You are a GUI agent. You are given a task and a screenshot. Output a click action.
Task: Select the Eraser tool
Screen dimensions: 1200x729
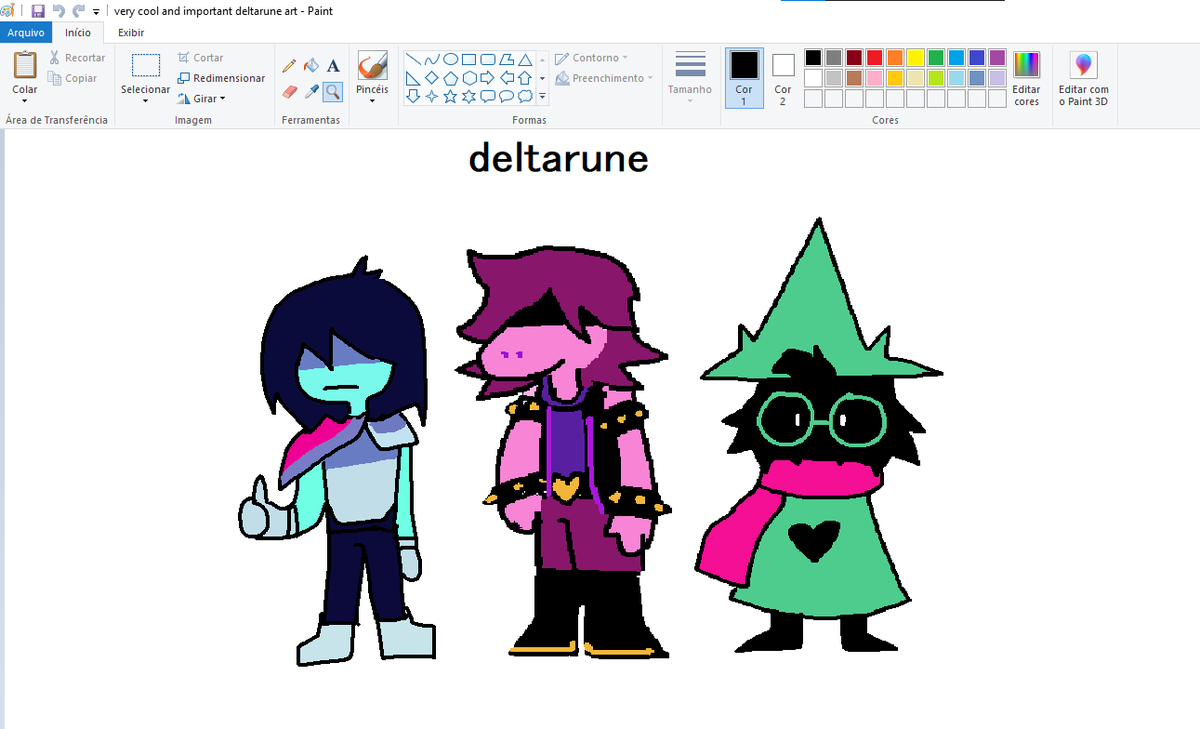pos(289,91)
